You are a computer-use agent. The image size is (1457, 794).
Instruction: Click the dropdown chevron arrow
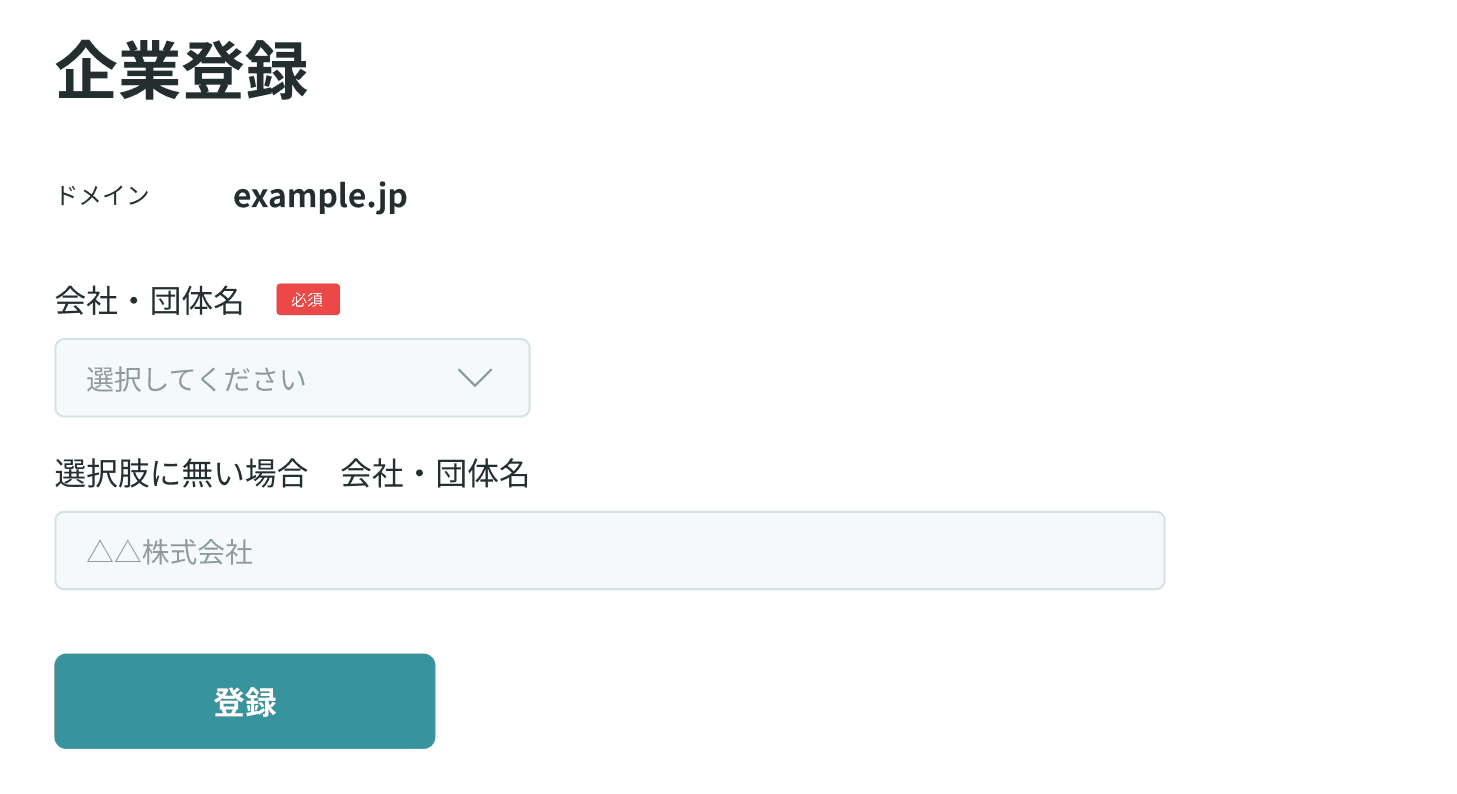point(475,378)
